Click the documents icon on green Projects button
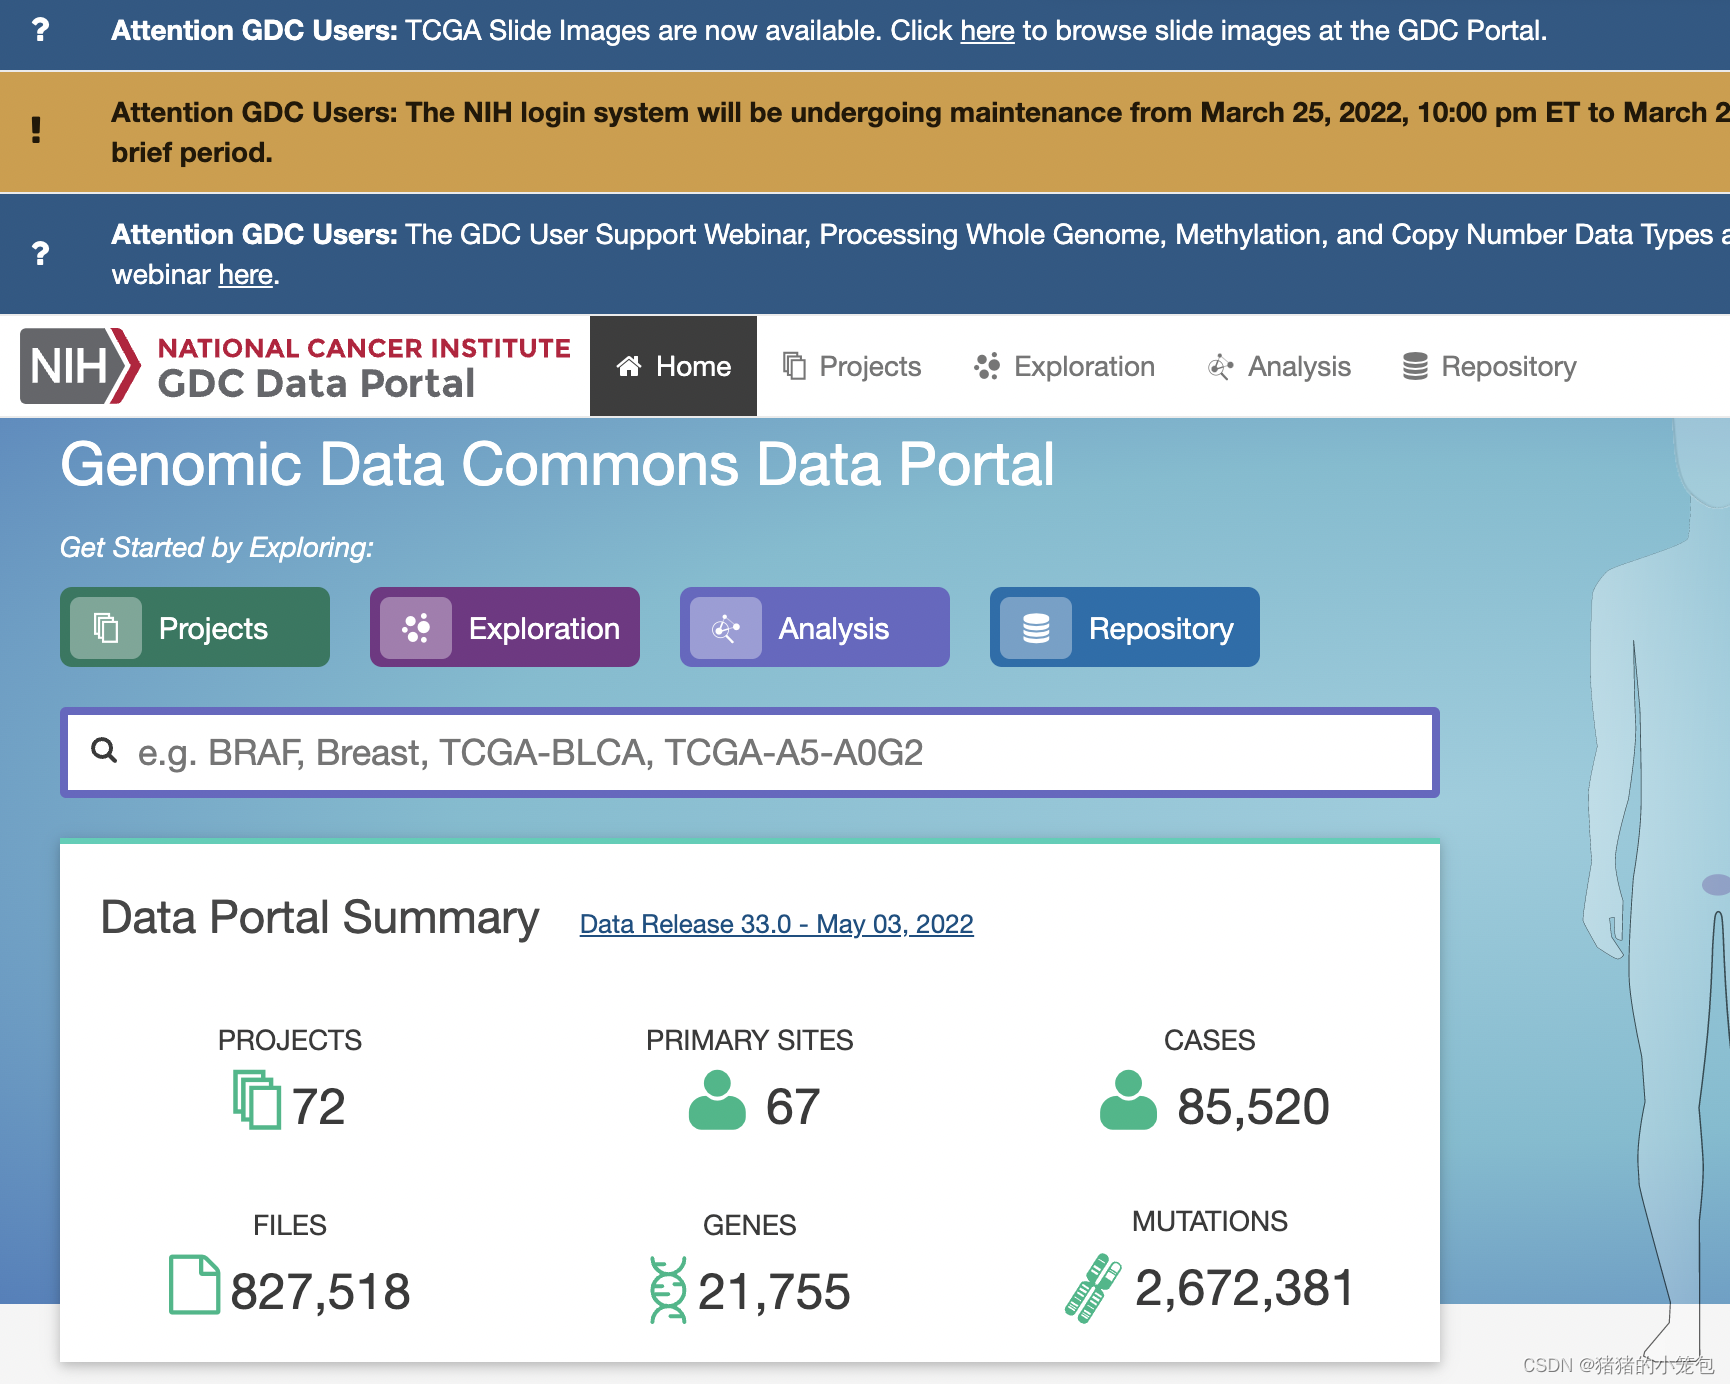Screen dimensions: 1730x1384 pos(106,628)
